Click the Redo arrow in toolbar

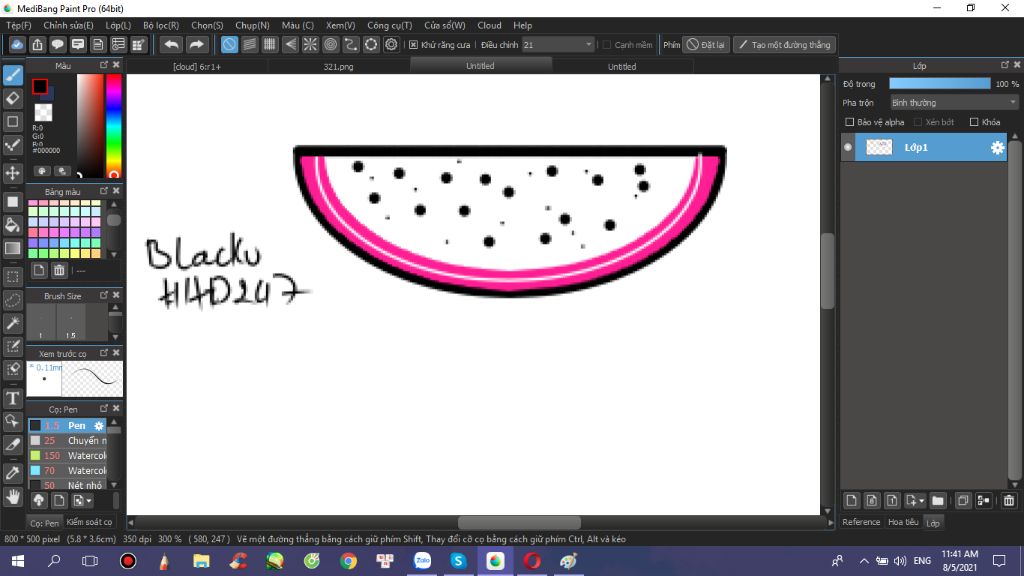click(x=196, y=44)
